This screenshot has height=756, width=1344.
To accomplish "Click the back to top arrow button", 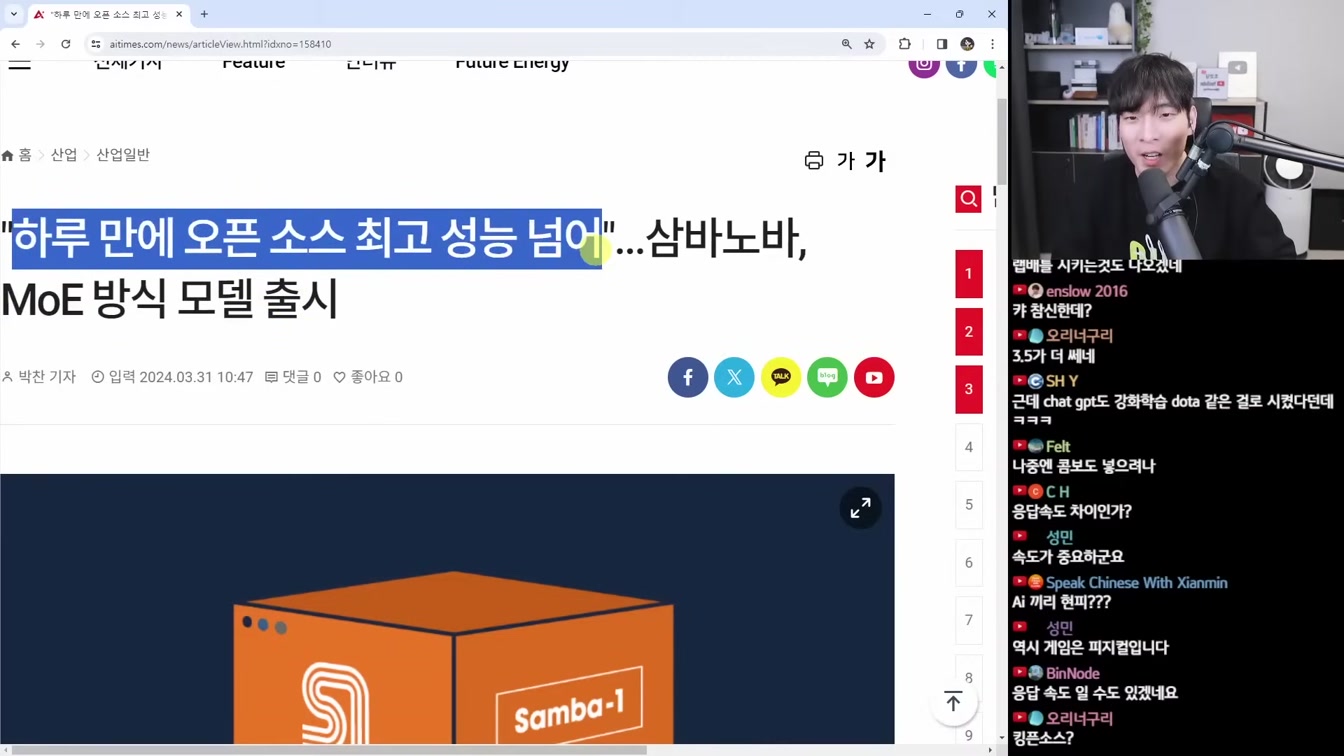I will click(953, 702).
